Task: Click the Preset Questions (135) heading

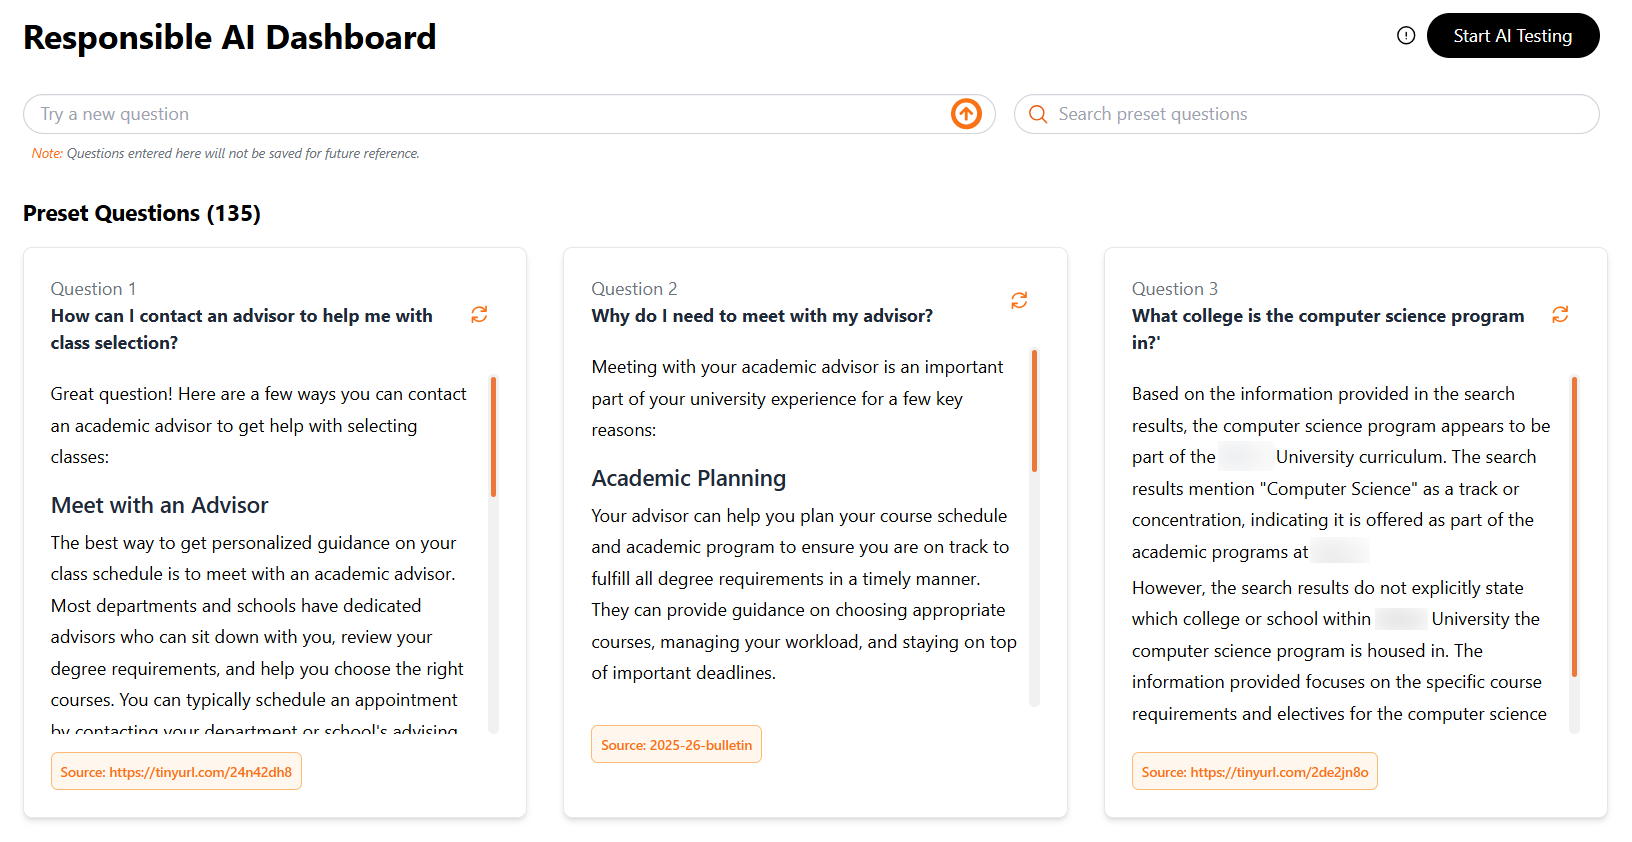Action: click(x=141, y=213)
